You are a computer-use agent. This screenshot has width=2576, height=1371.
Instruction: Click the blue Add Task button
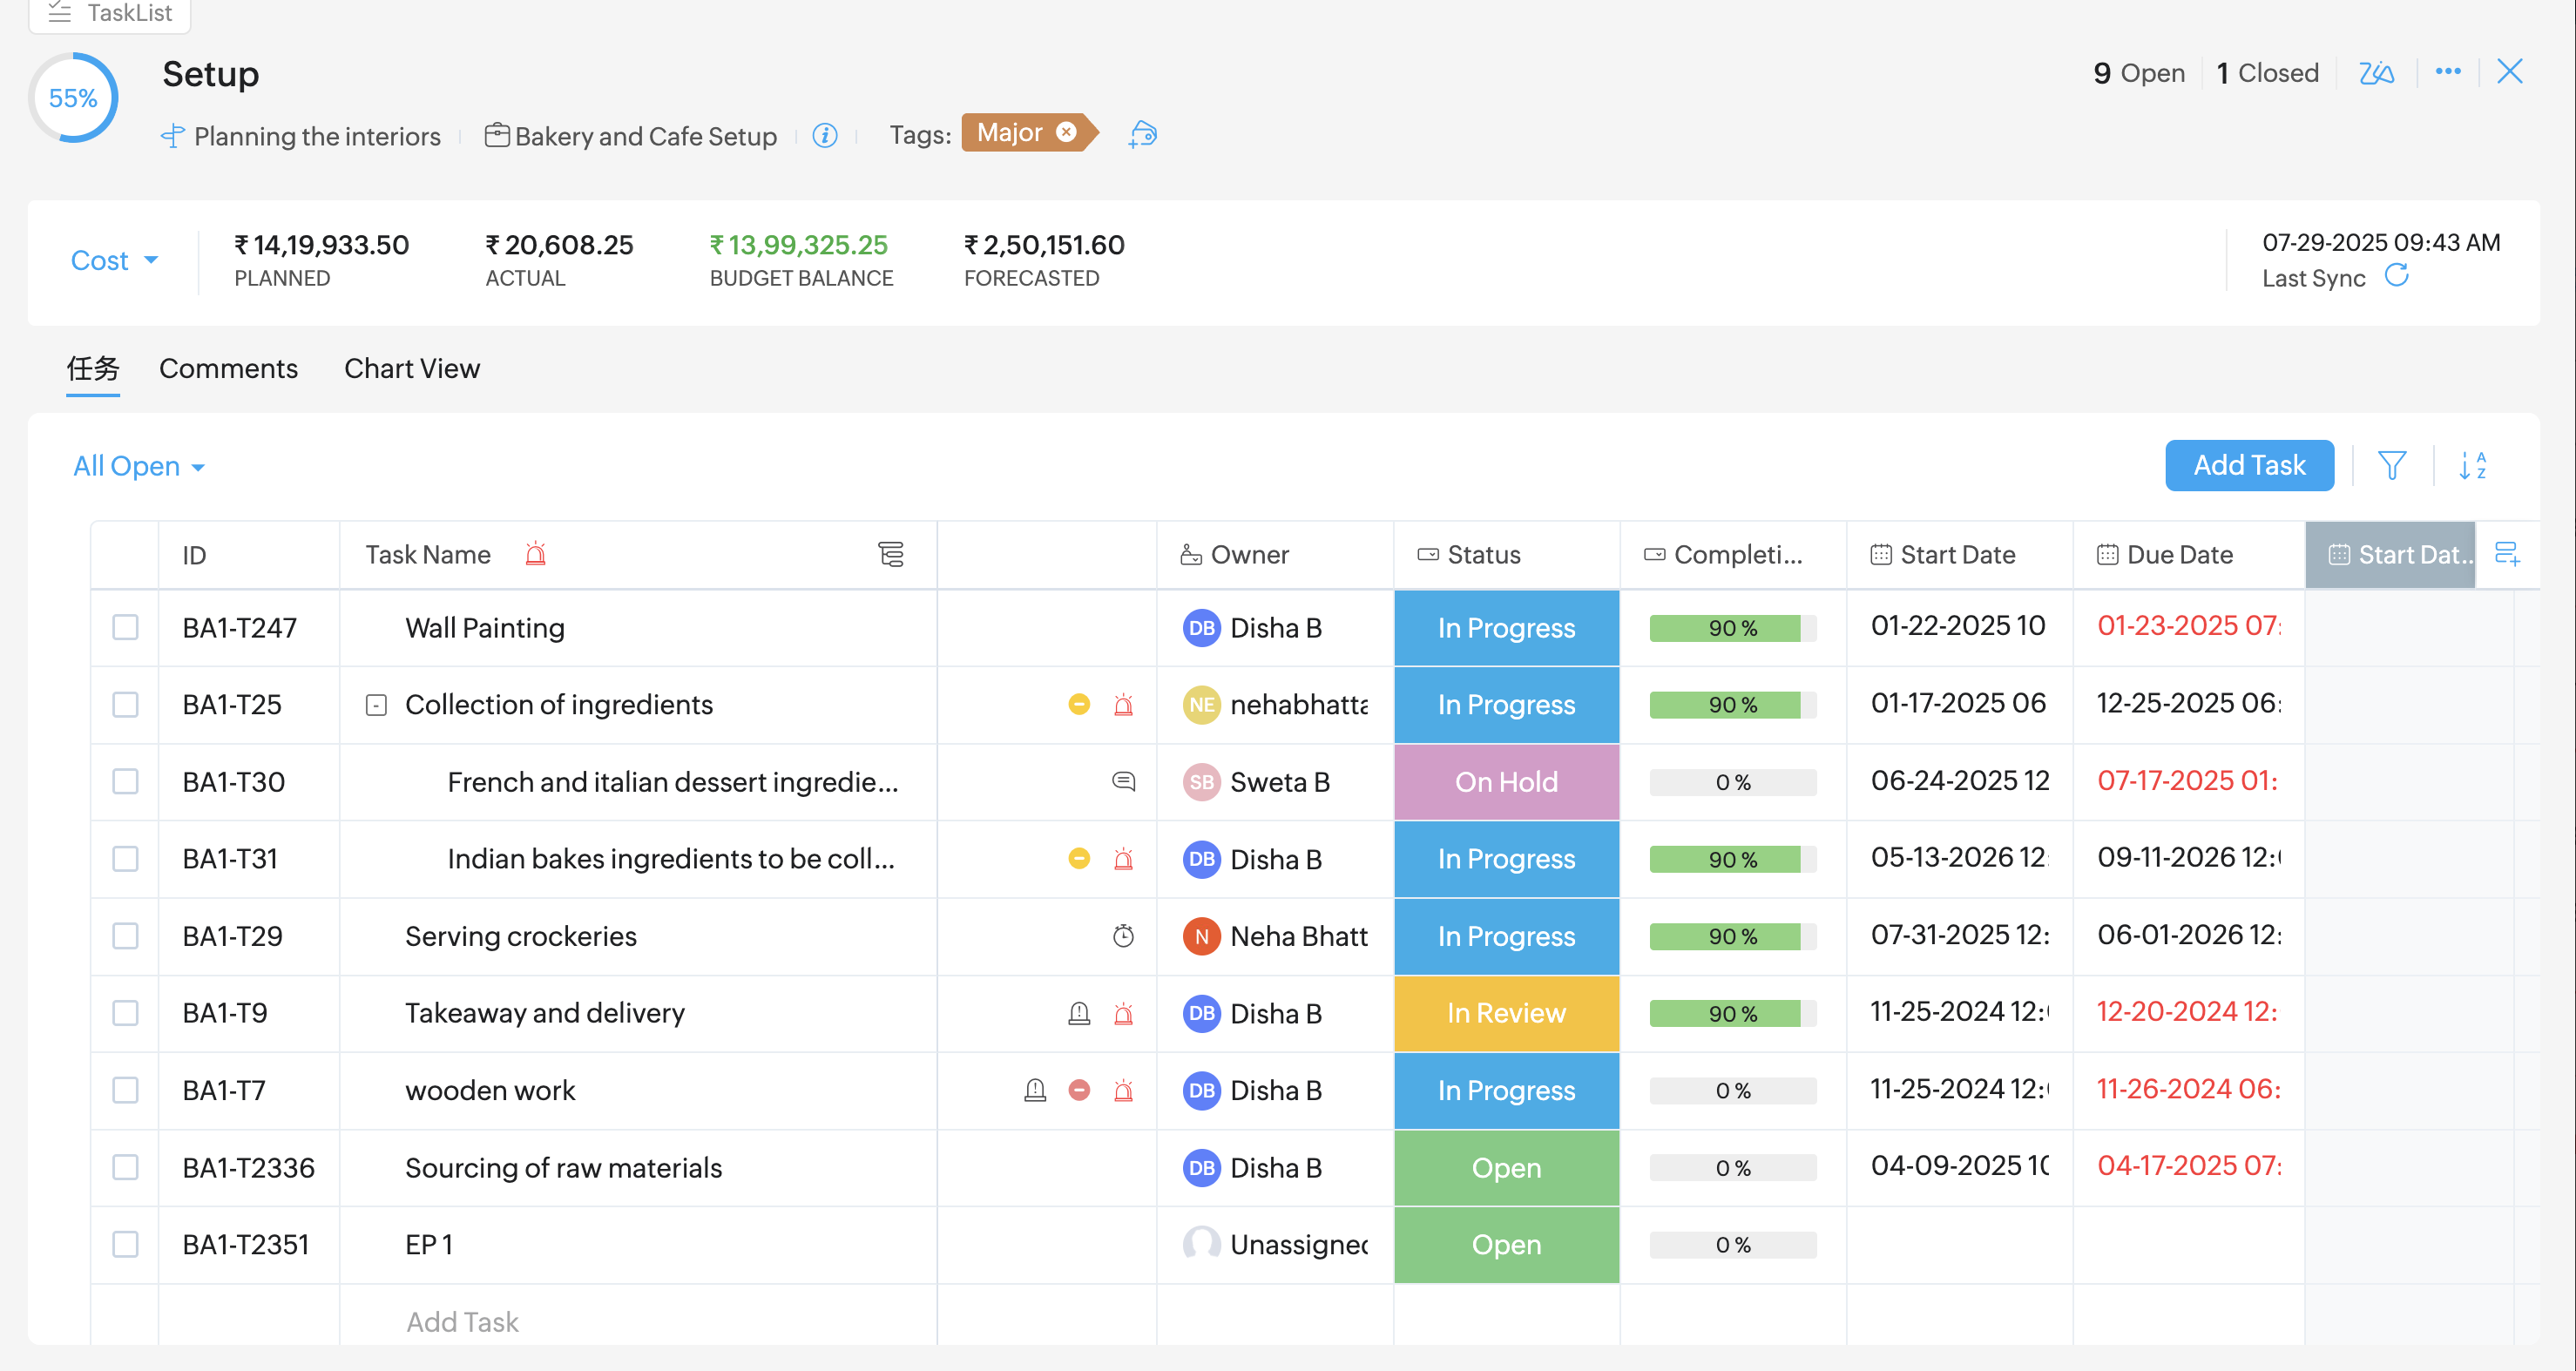(2248, 465)
